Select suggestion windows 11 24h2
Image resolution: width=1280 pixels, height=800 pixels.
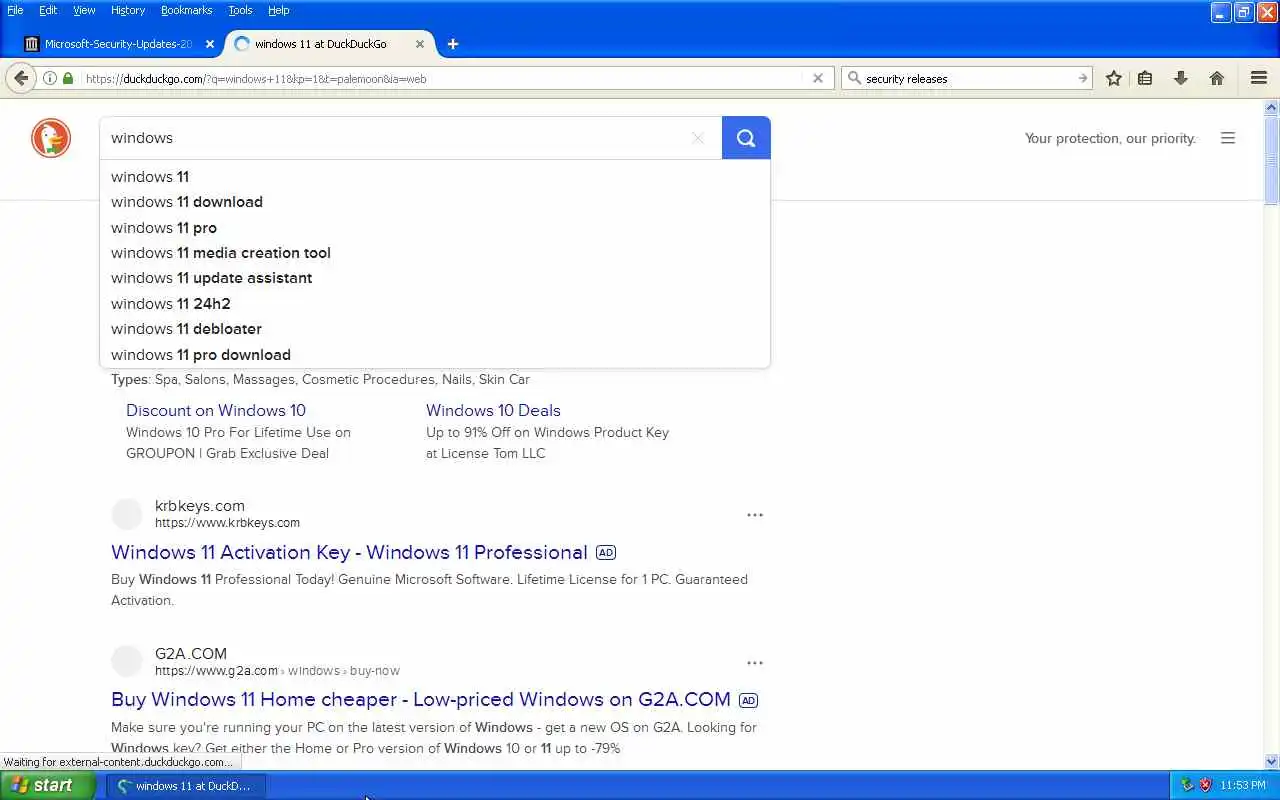point(435,304)
